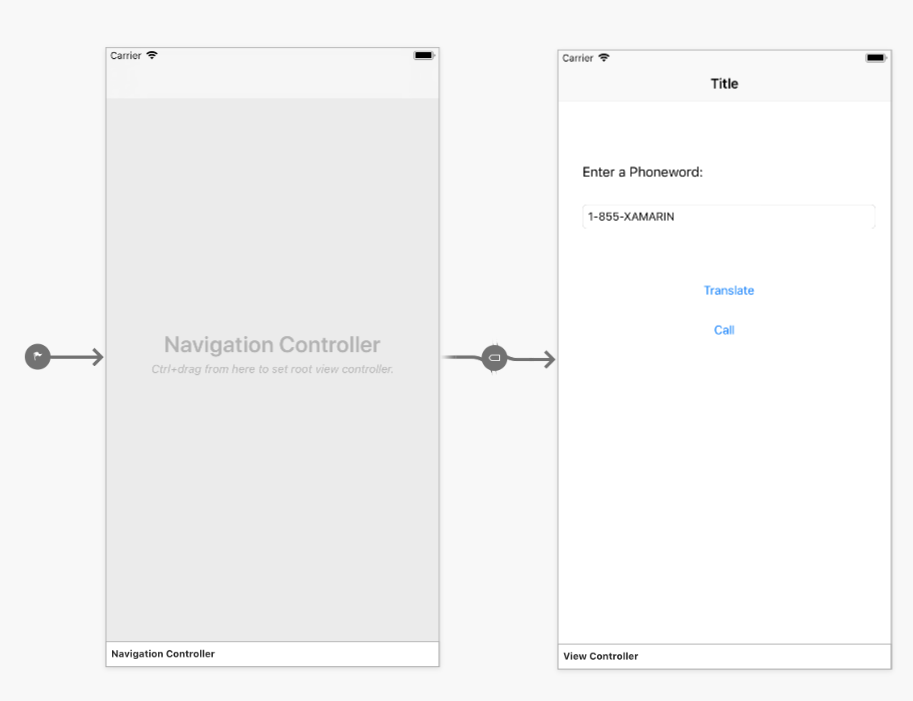Click the battery icon on the Navigation Controller scene
913x701 pixels.
click(423, 56)
